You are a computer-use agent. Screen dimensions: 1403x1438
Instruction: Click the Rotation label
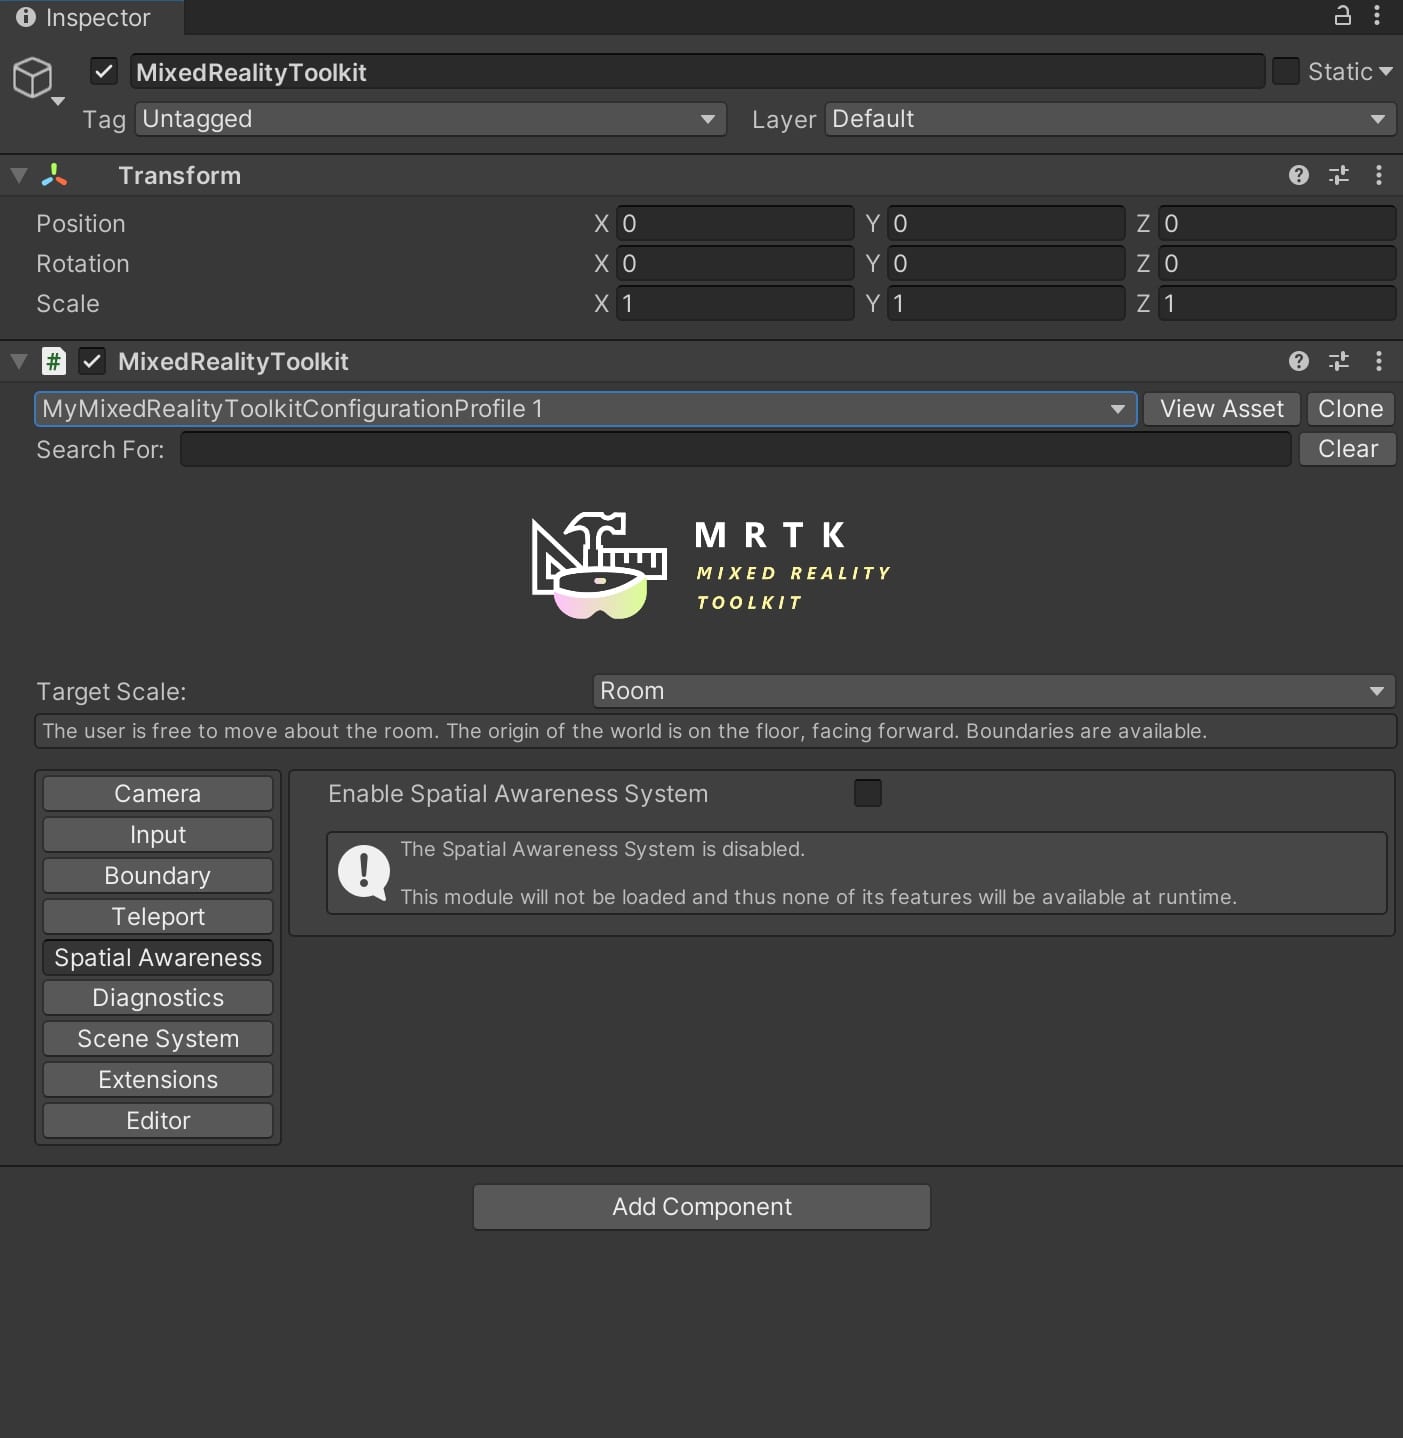pos(83,263)
